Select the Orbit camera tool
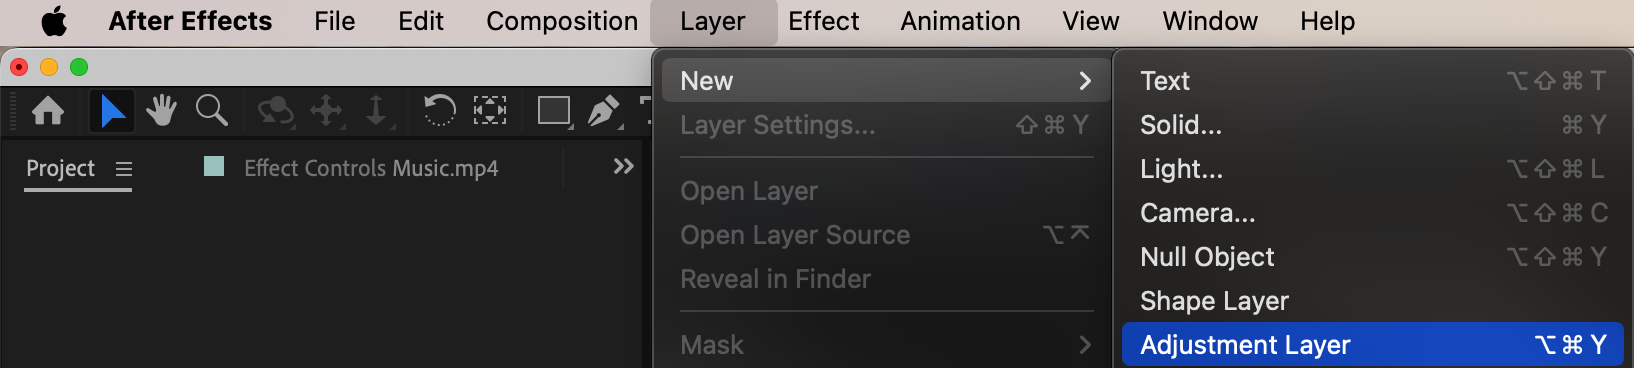Image resolution: width=1634 pixels, height=368 pixels. coord(275,111)
